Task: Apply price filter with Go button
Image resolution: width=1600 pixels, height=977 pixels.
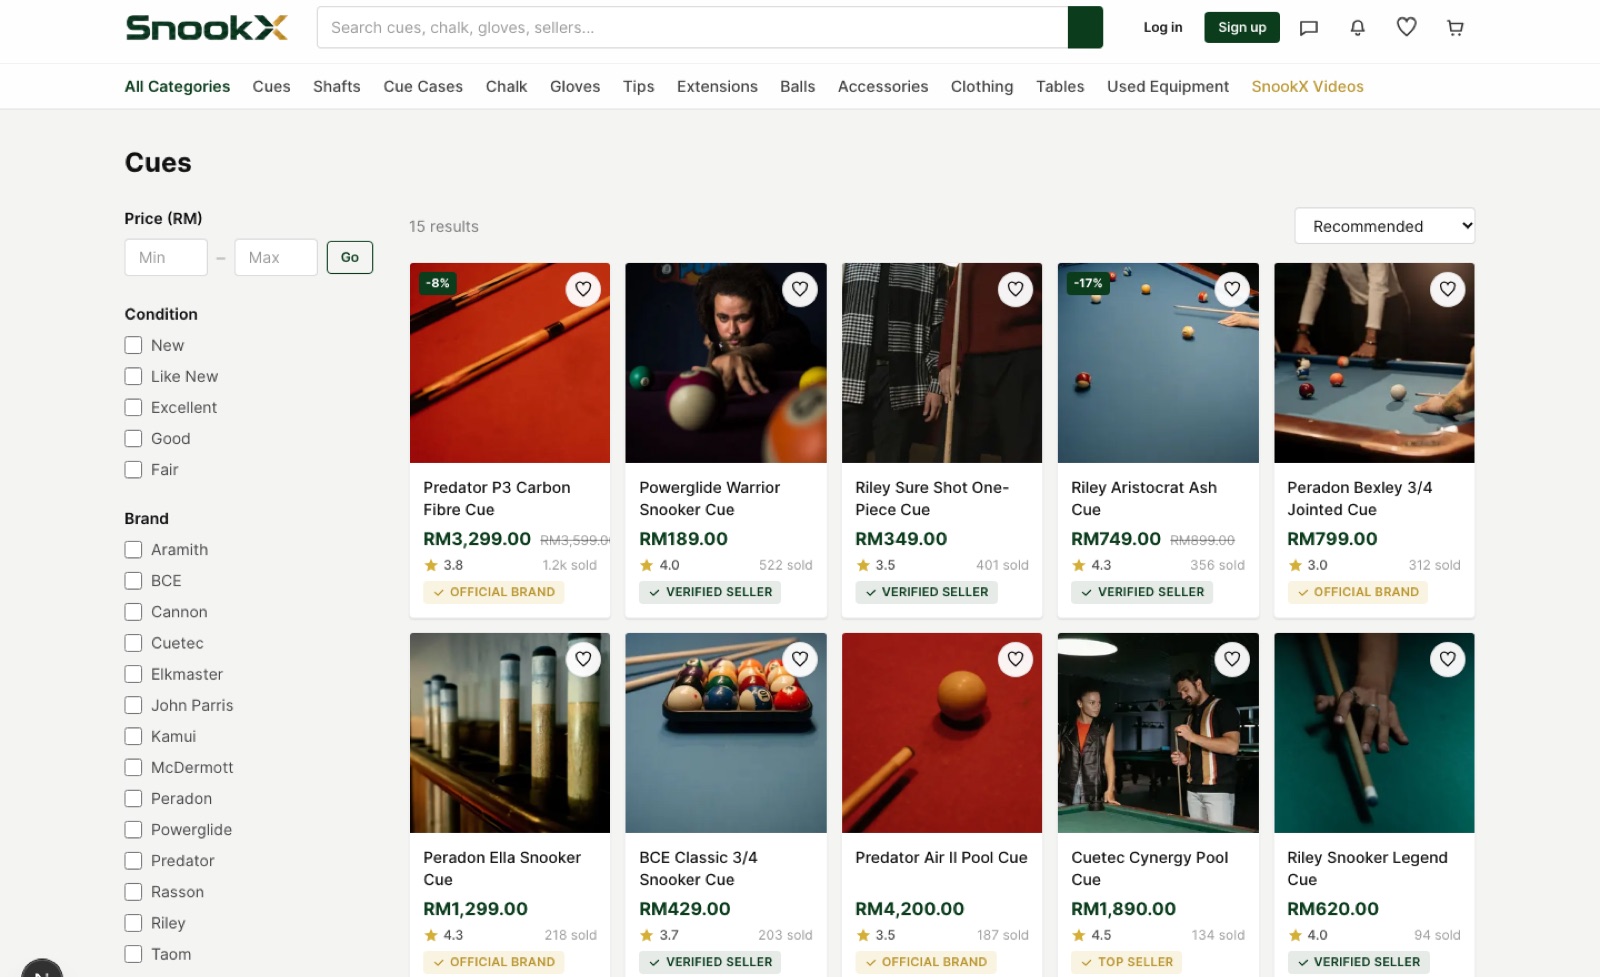Action: [350, 257]
